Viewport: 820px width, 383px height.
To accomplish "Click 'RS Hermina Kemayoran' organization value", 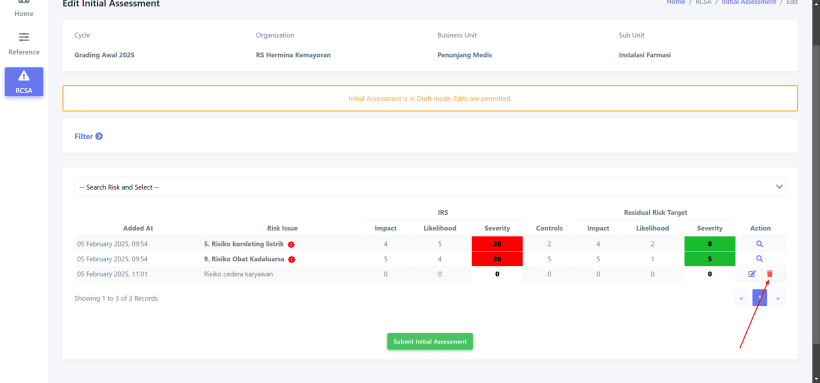I will 293,55.
